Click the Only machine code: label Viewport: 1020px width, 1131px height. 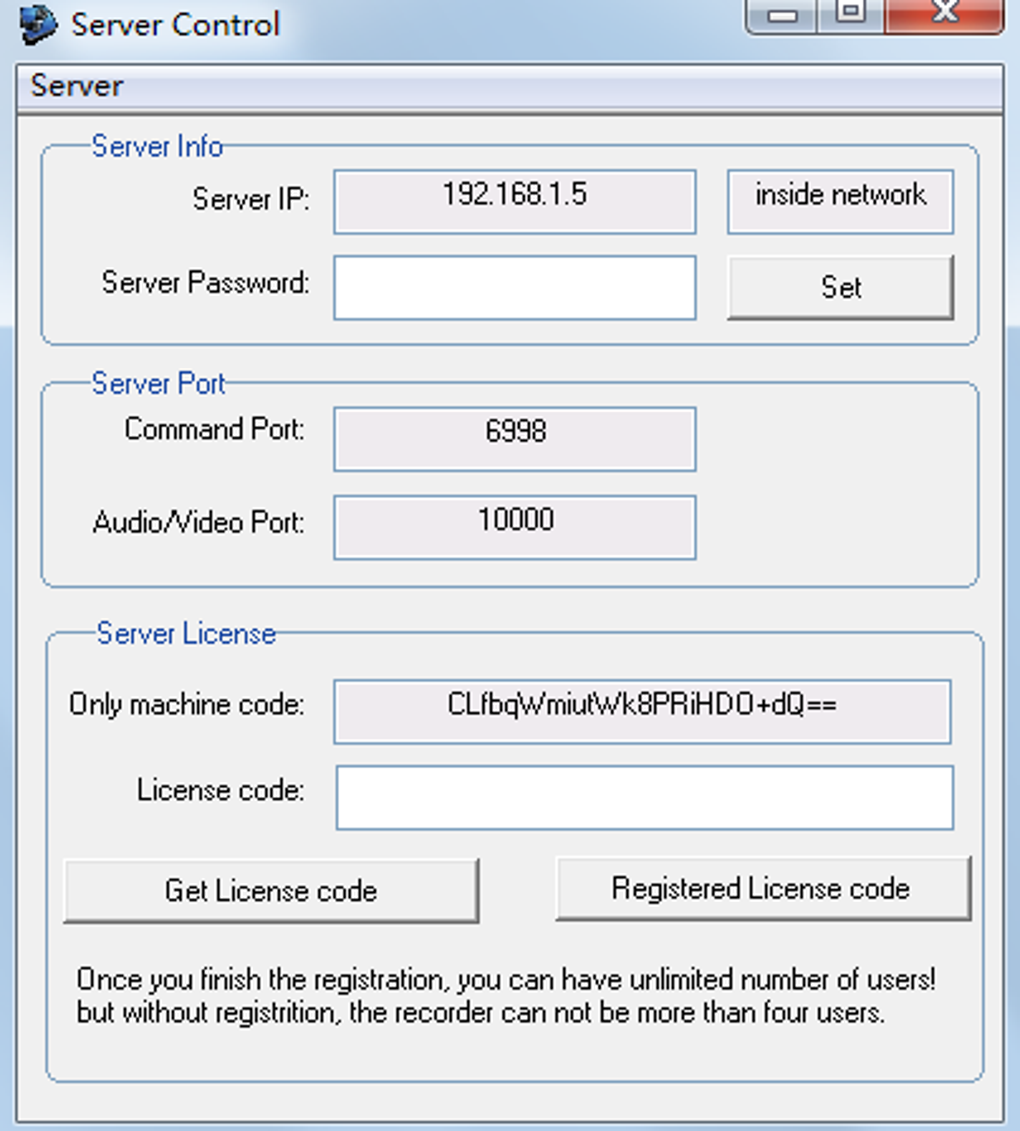[x=187, y=704]
